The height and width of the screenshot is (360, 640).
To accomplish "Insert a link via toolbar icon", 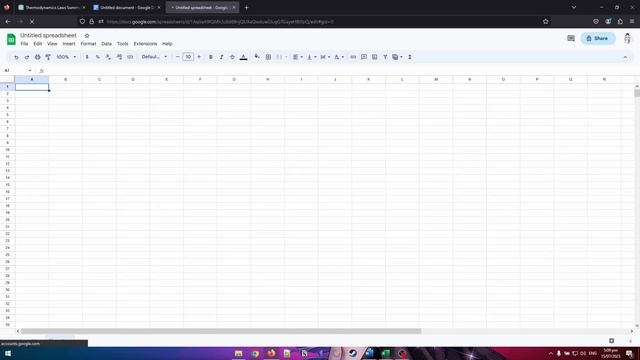I will pos(353,57).
